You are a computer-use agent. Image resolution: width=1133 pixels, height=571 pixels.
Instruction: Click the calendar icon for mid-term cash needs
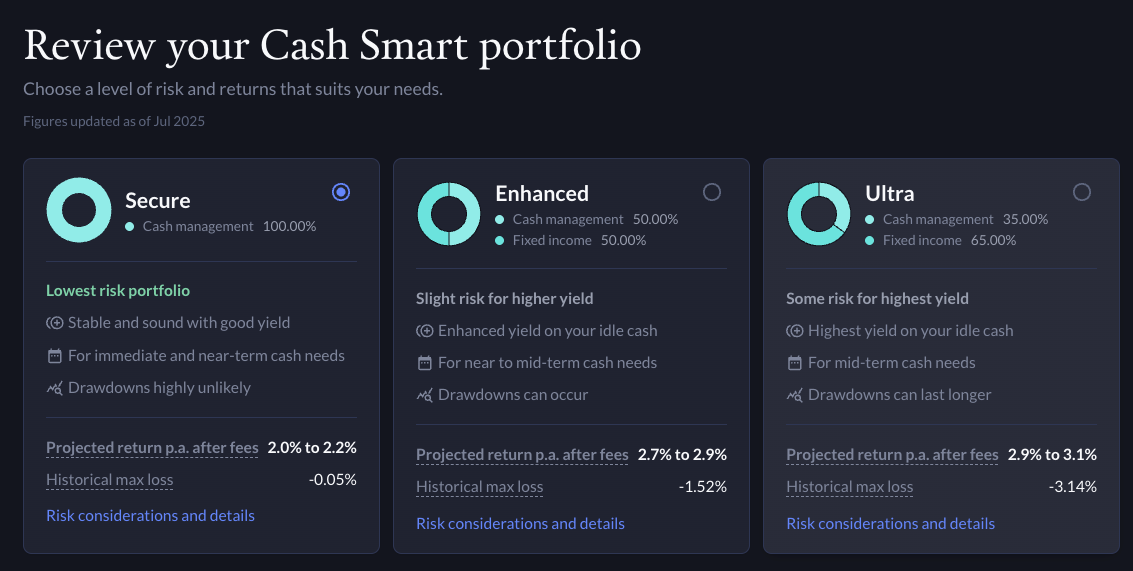(x=795, y=363)
